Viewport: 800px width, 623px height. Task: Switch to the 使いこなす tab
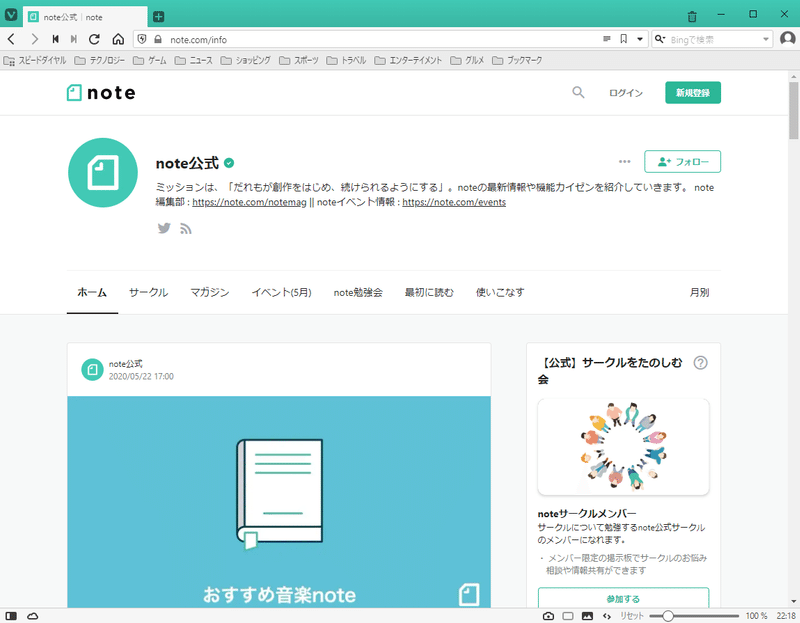(500, 292)
